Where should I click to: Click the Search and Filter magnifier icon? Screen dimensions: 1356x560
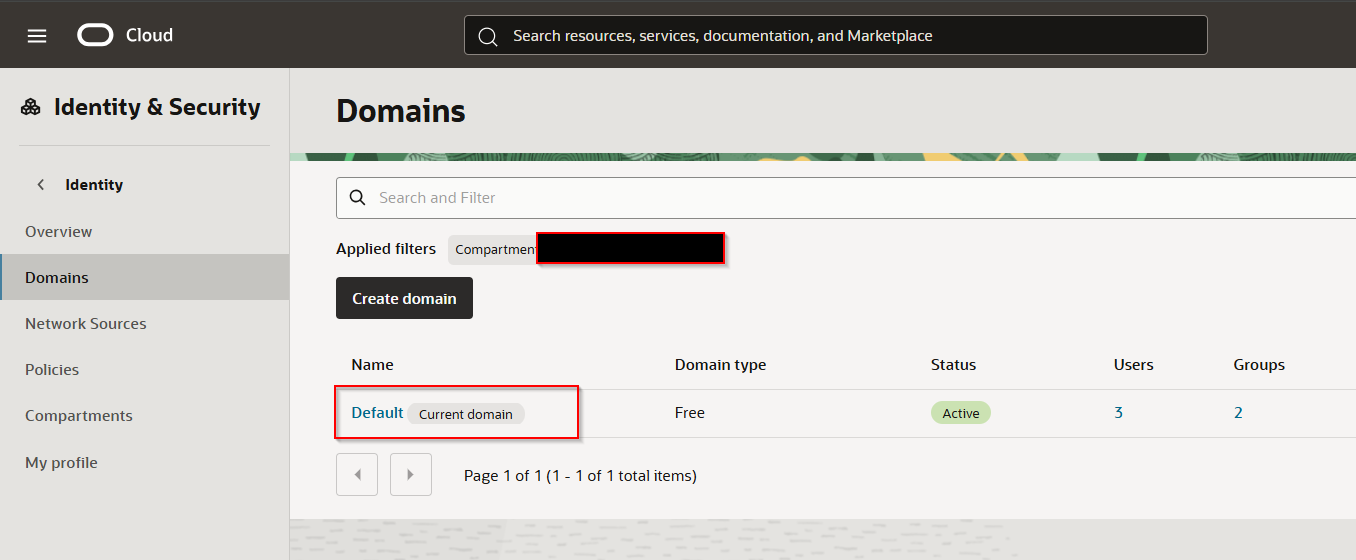[357, 198]
